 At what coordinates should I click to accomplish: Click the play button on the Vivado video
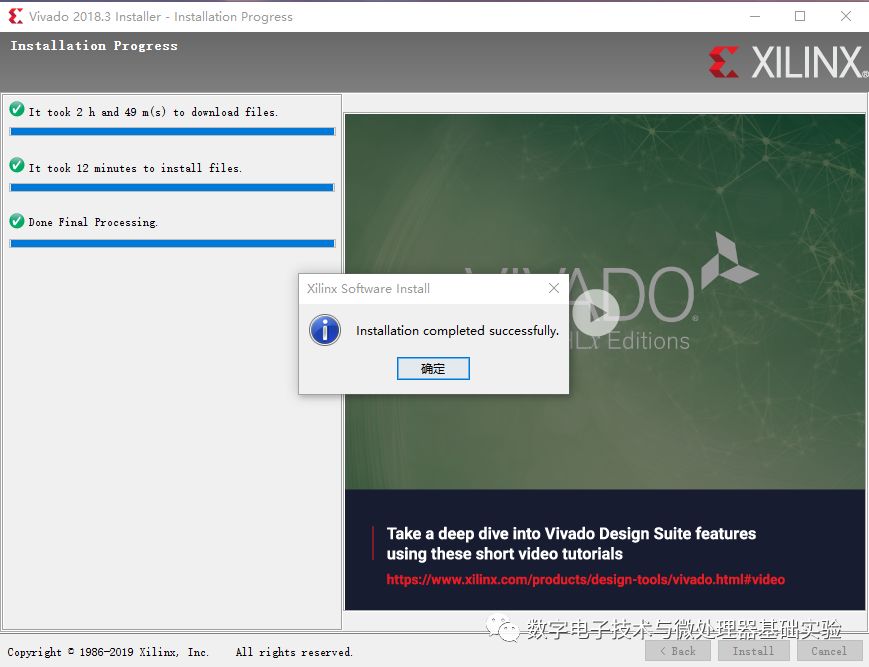point(597,312)
